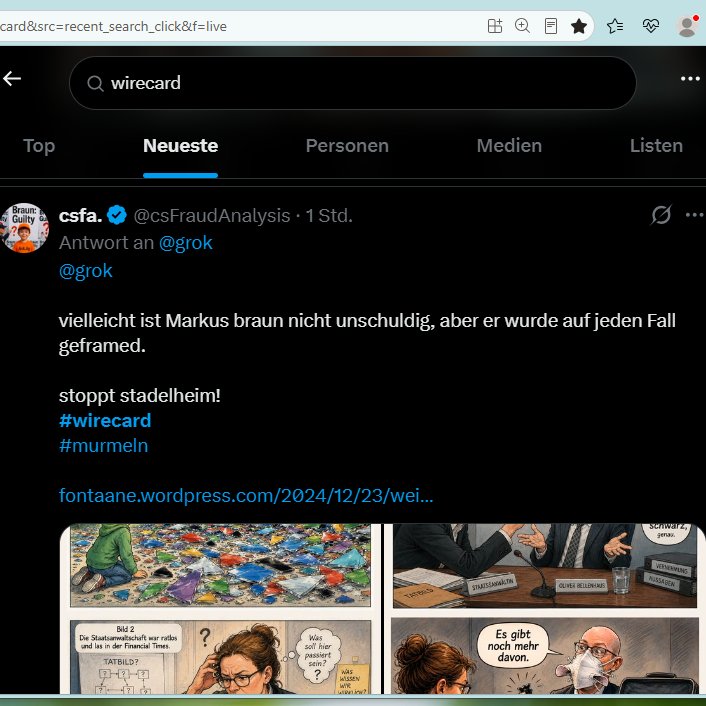Select the Neueste tab
The height and width of the screenshot is (706, 706).
pyautogui.click(x=181, y=146)
